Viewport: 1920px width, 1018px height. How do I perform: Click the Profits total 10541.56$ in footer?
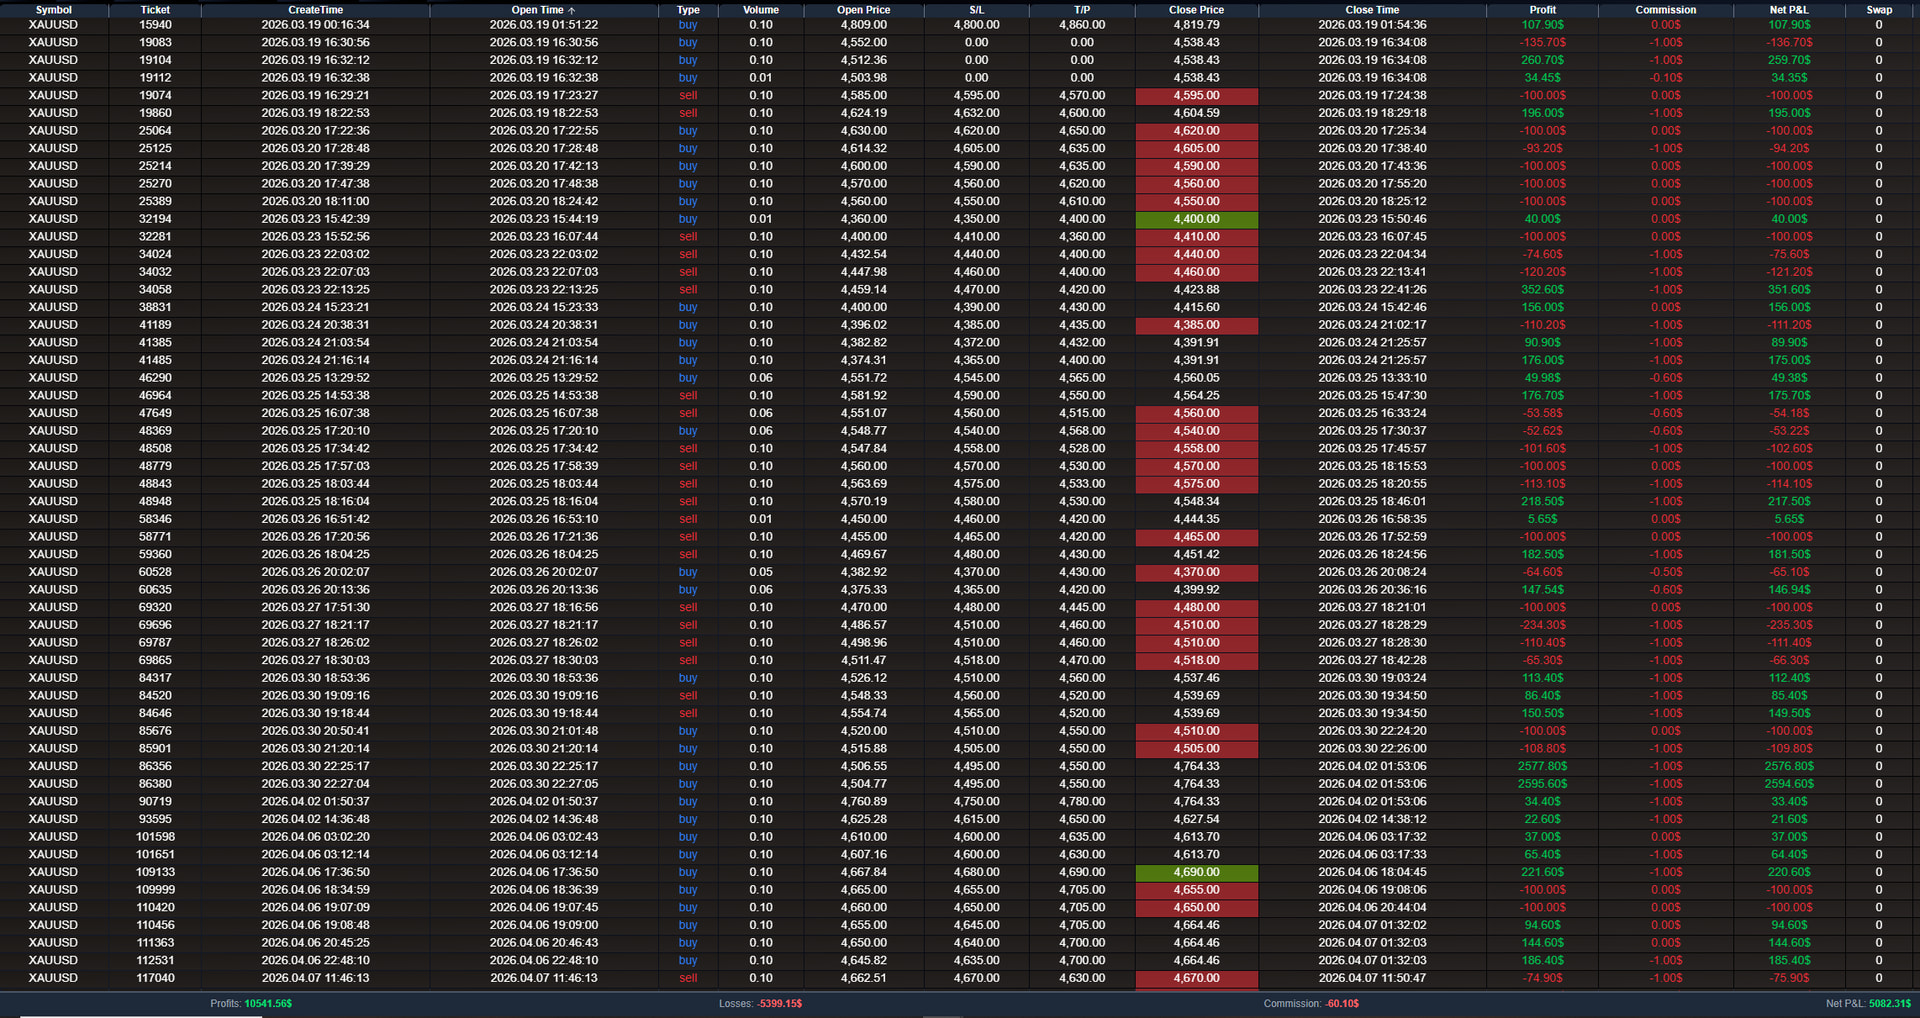tap(268, 1003)
